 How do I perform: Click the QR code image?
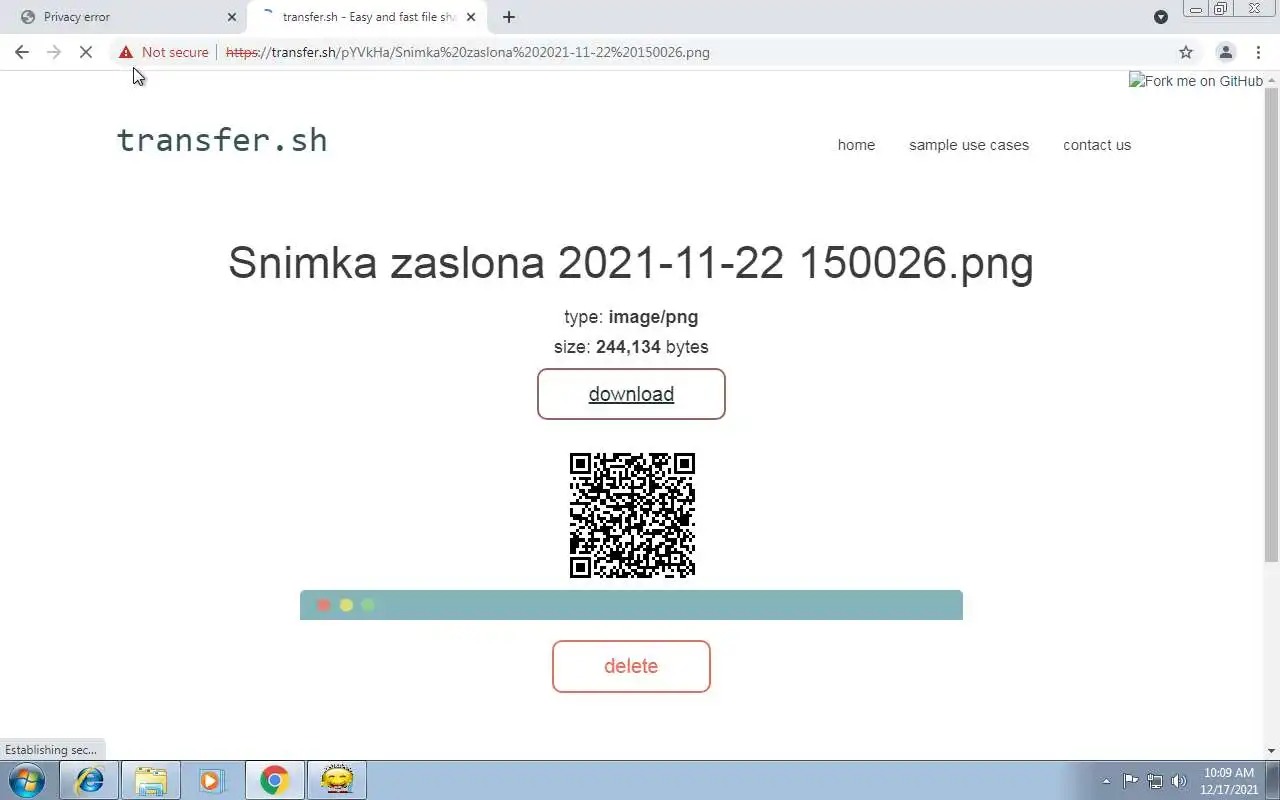[x=632, y=515]
